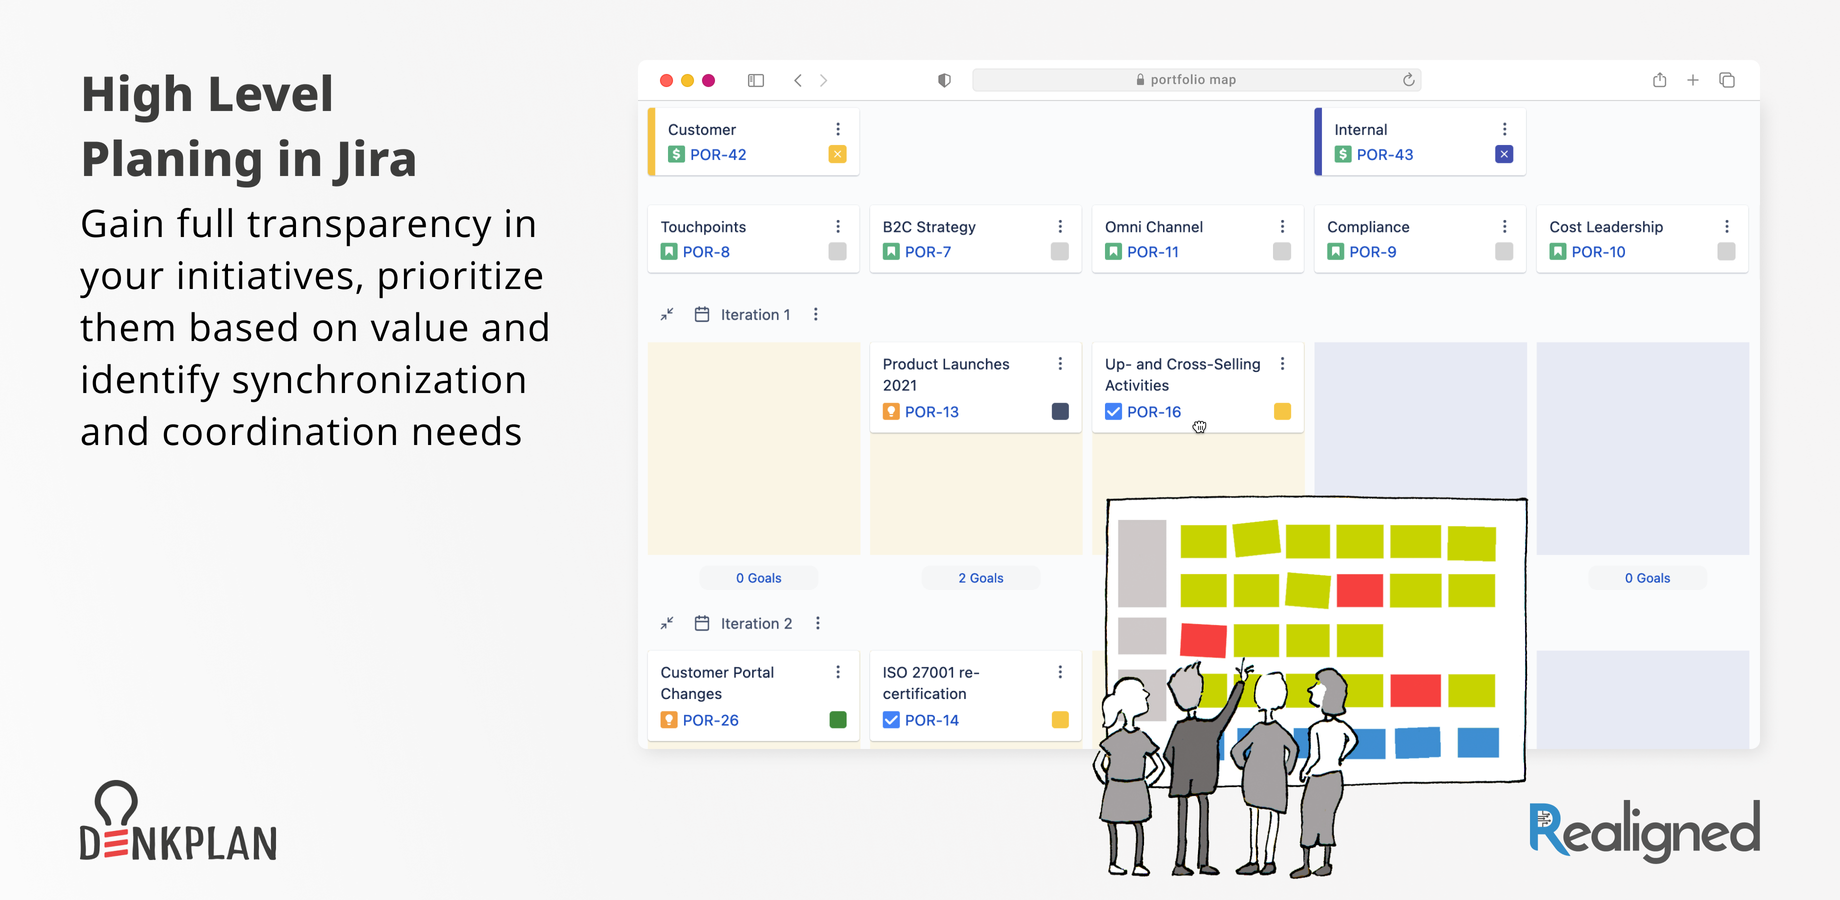1840x900 pixels.
Task: Open the Compliance card options menu
Action: [1504, 226]
